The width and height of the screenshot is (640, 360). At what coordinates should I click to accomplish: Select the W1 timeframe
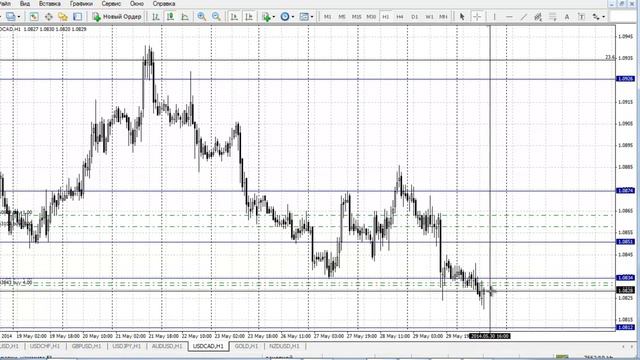[429, 17]
